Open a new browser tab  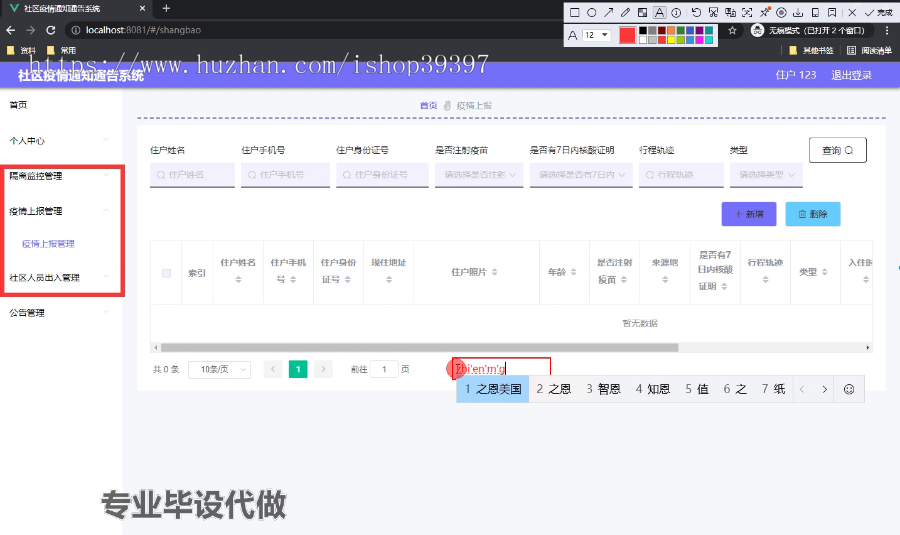coord(166,8)
